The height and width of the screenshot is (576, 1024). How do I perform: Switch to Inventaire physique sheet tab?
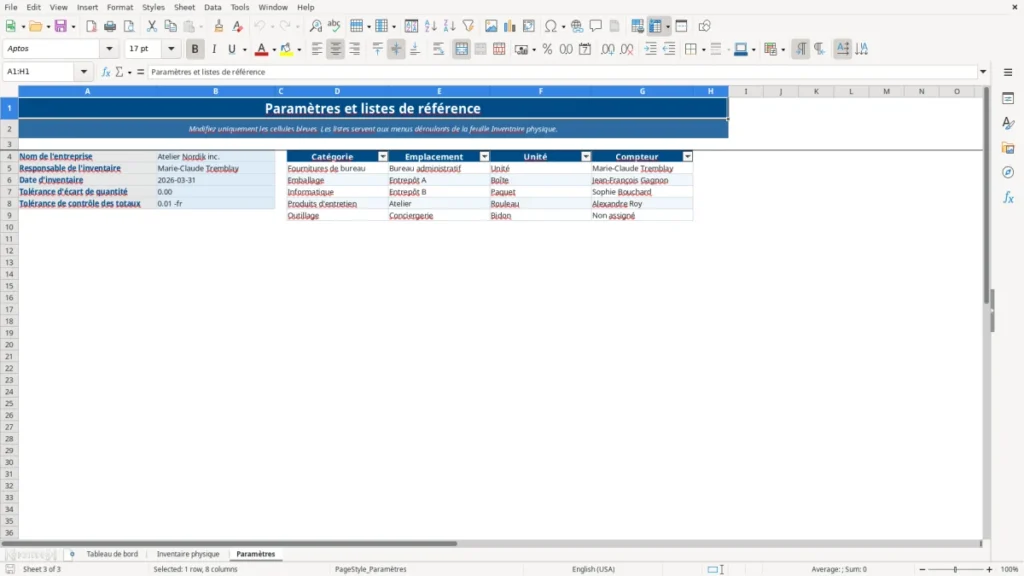pos(188,554)
